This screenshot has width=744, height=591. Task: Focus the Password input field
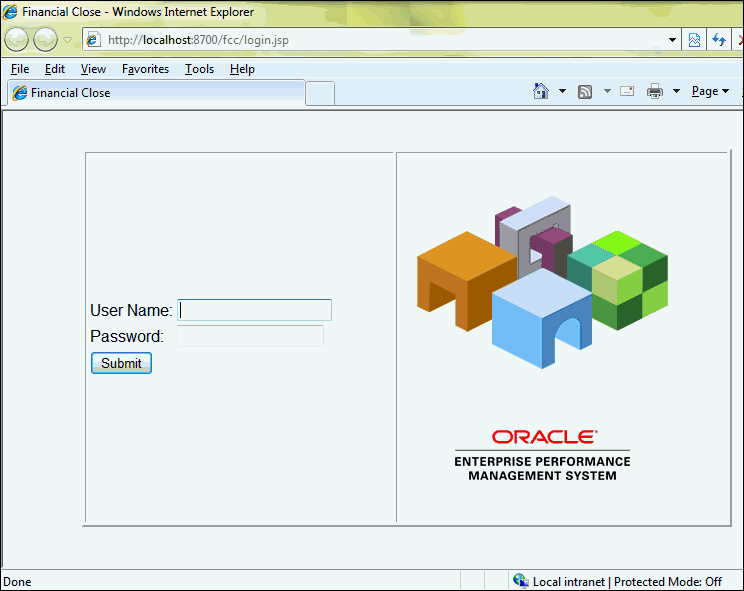tap(251, 336)
